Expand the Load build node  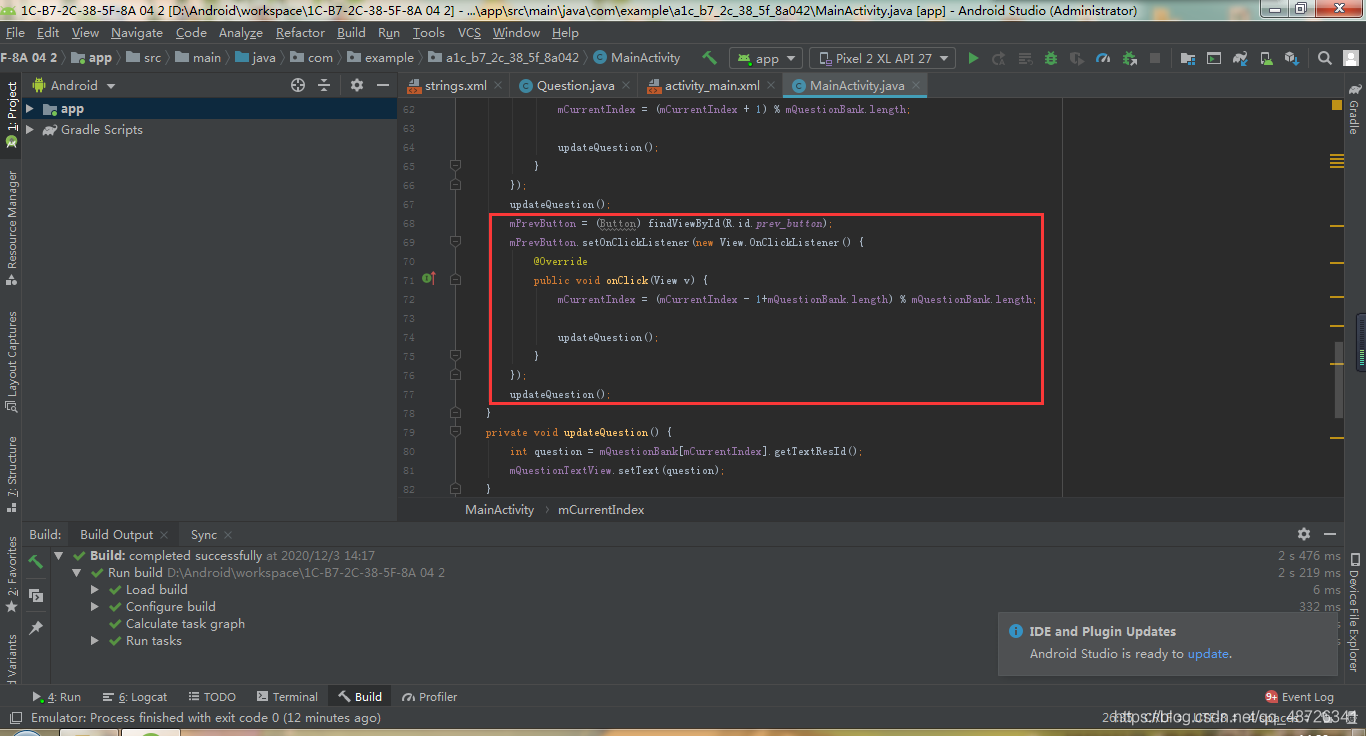click(95, 590)
